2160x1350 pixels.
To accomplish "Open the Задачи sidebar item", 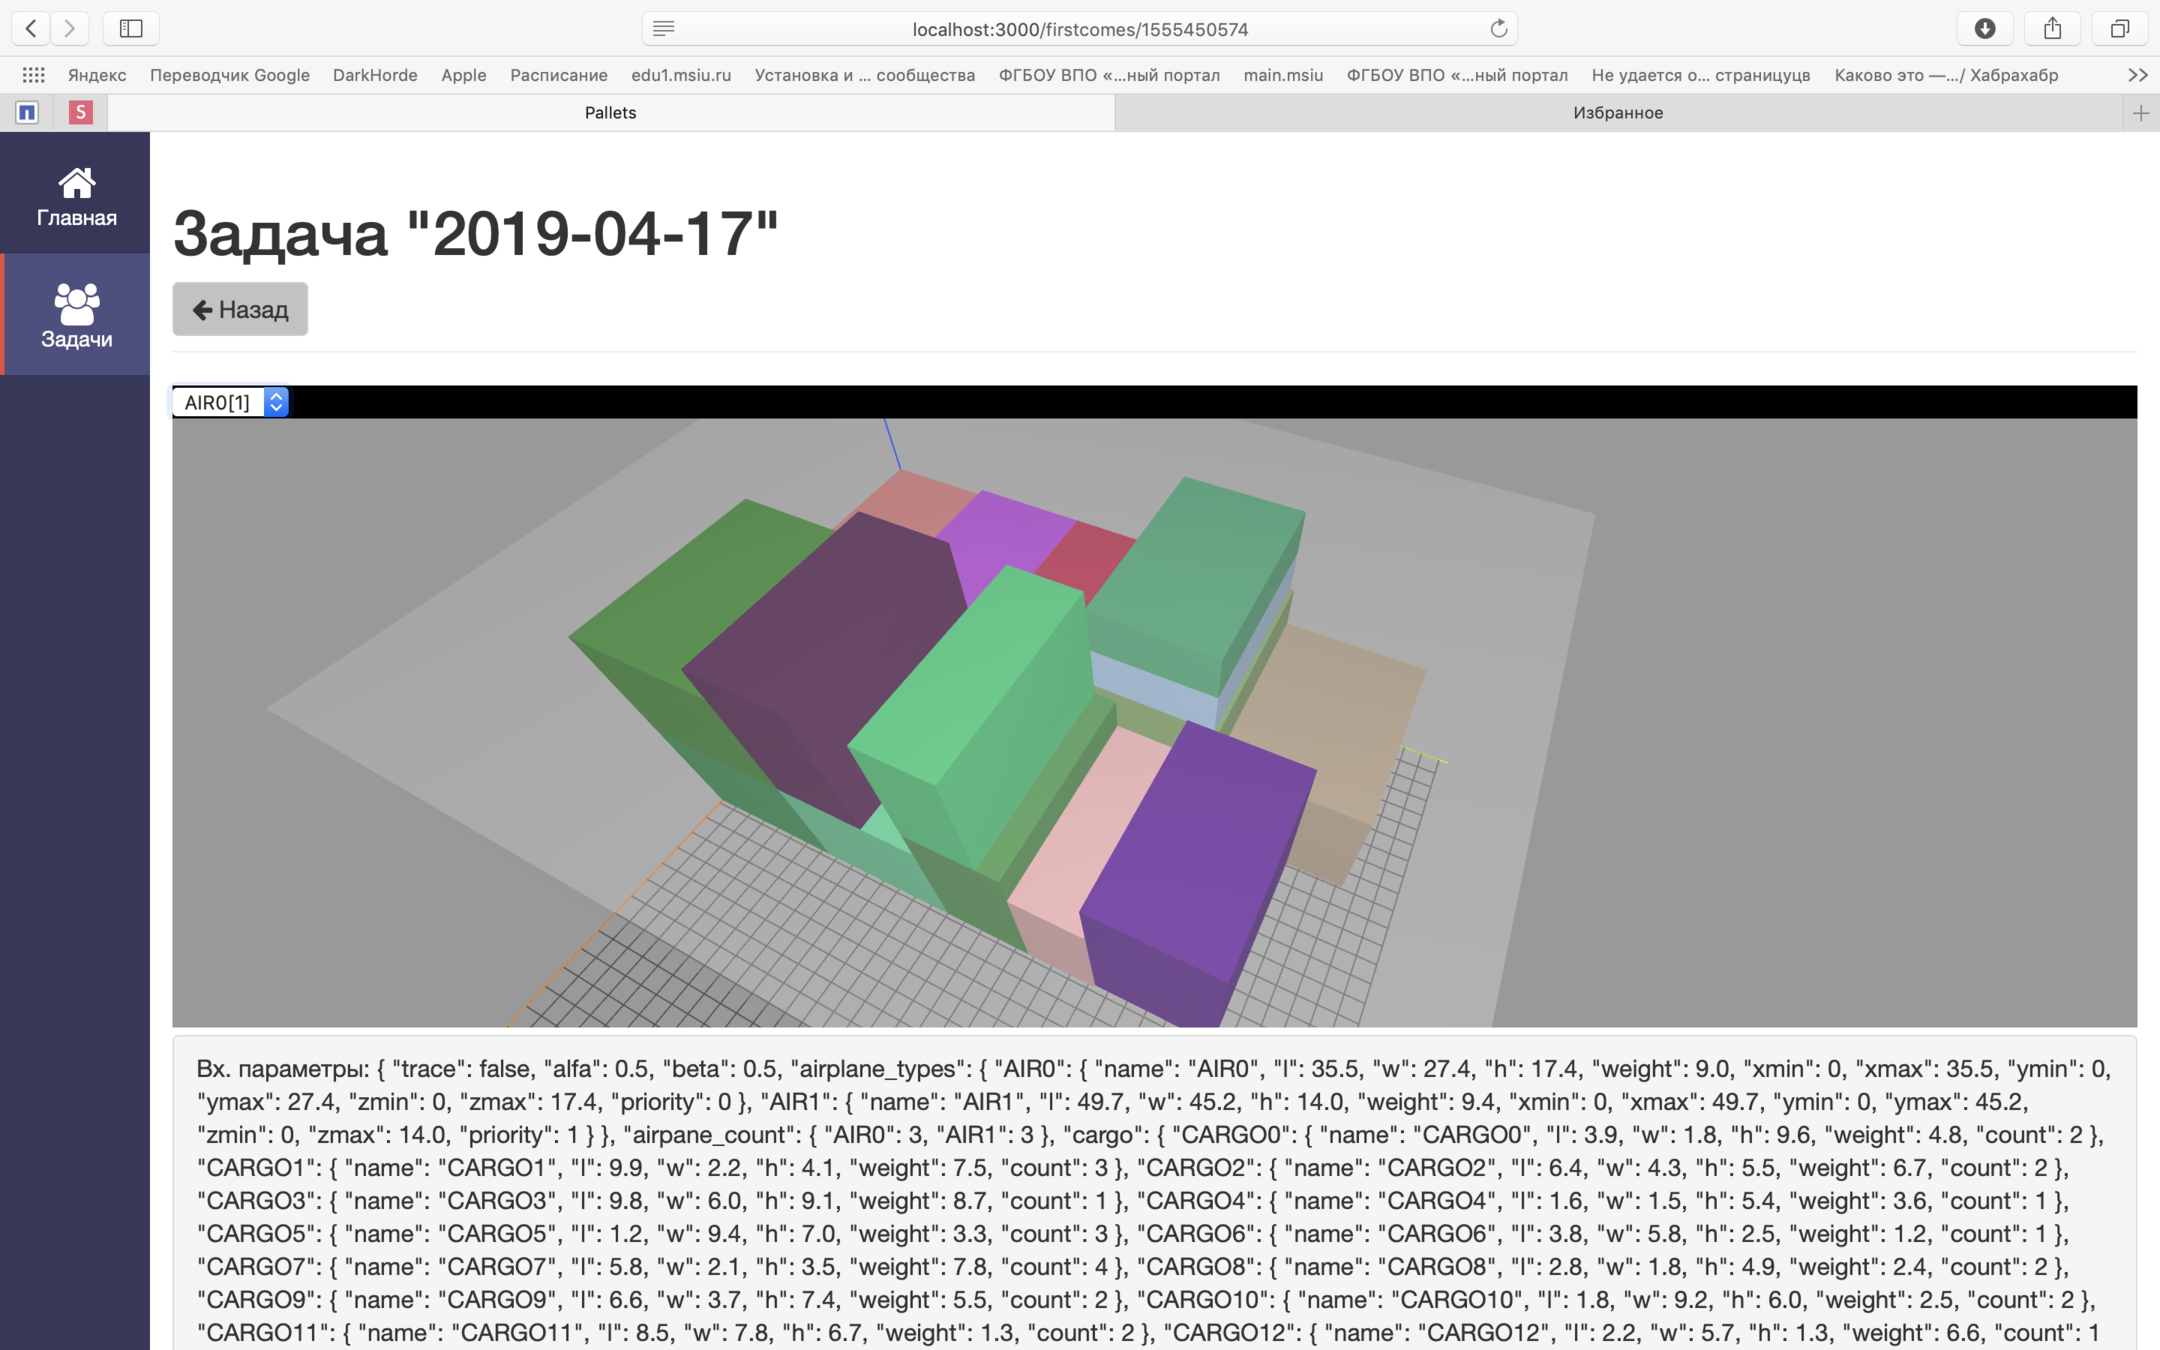I will 76,315.
